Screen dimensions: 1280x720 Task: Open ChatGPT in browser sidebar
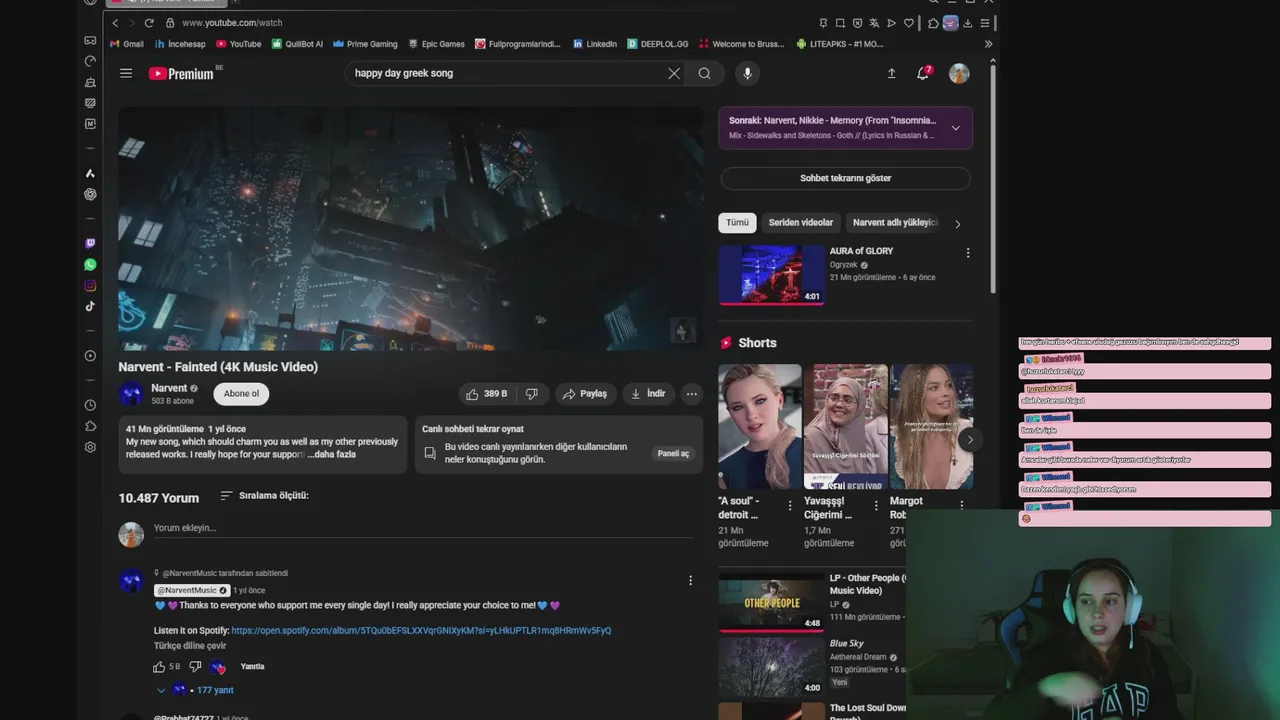click(x=90, y=195)
